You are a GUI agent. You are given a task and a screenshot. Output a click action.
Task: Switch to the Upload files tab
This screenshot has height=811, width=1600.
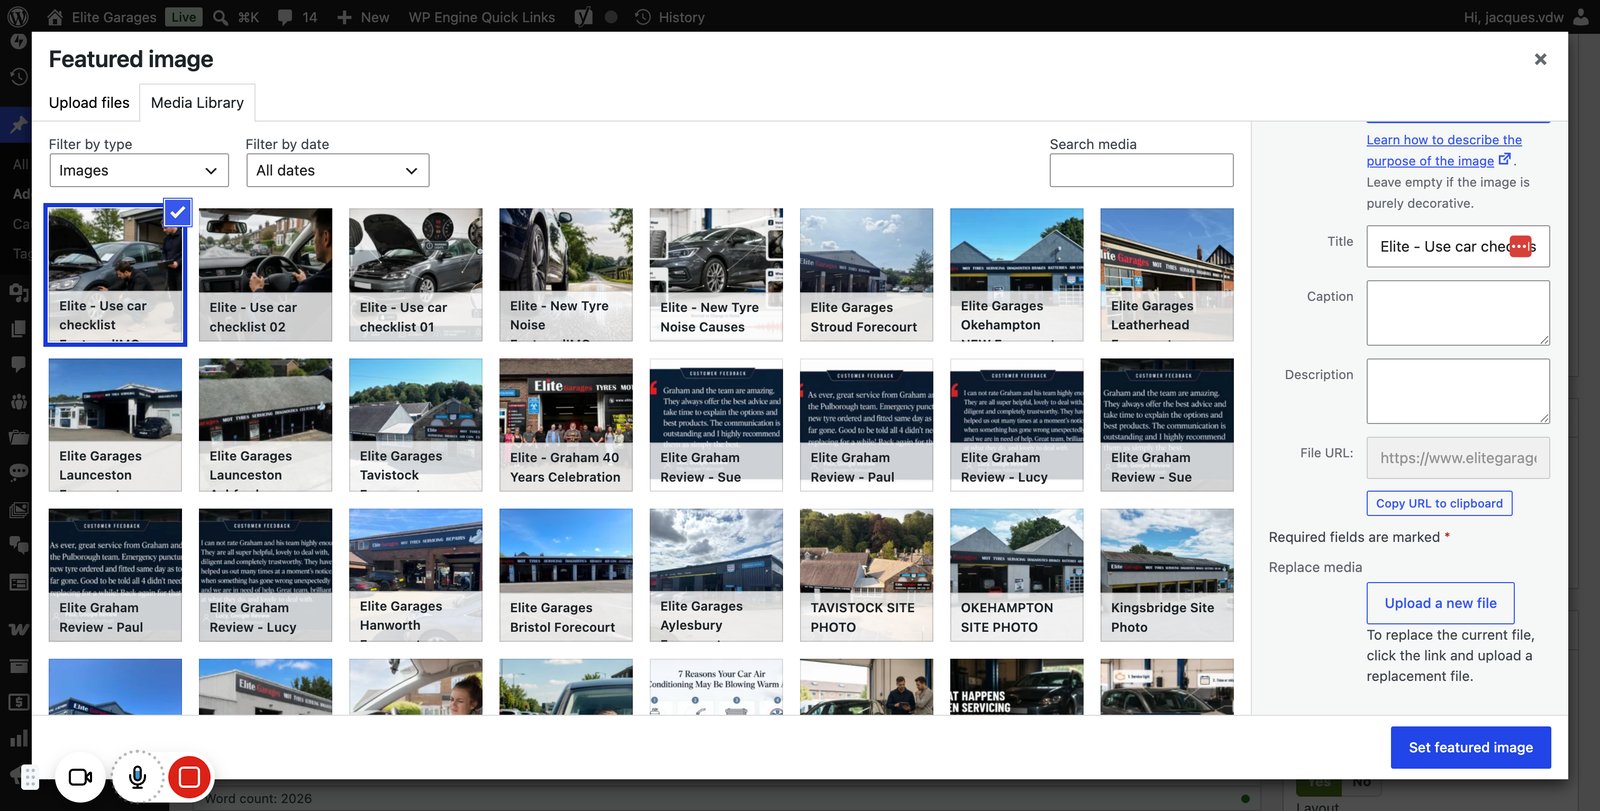[x=89, y=102]
